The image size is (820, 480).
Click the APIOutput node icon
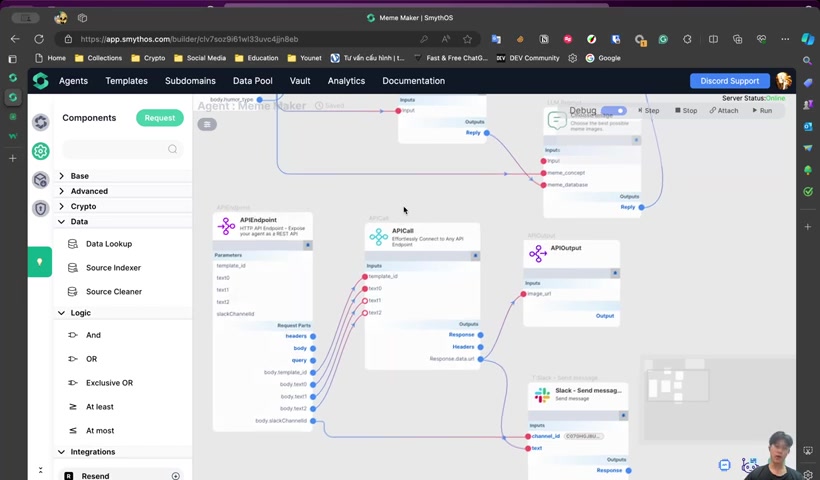[538, 254]
